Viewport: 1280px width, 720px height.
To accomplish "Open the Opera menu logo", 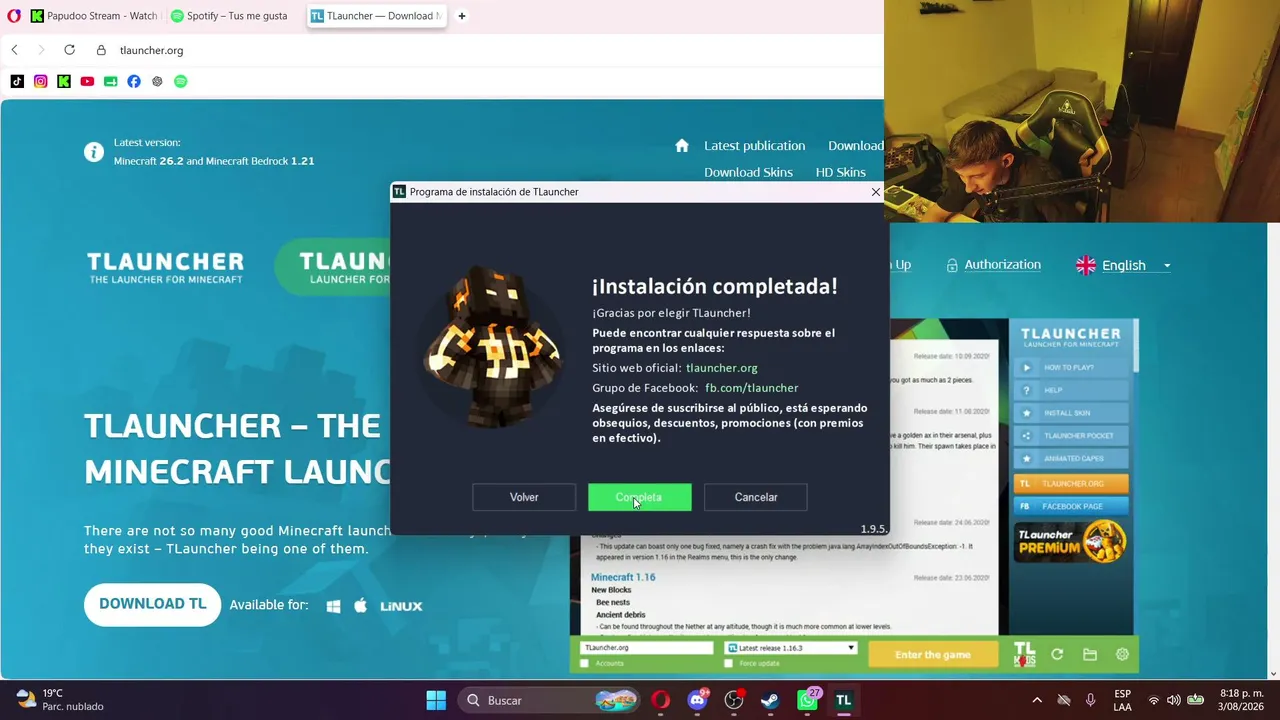I will 14,16.
